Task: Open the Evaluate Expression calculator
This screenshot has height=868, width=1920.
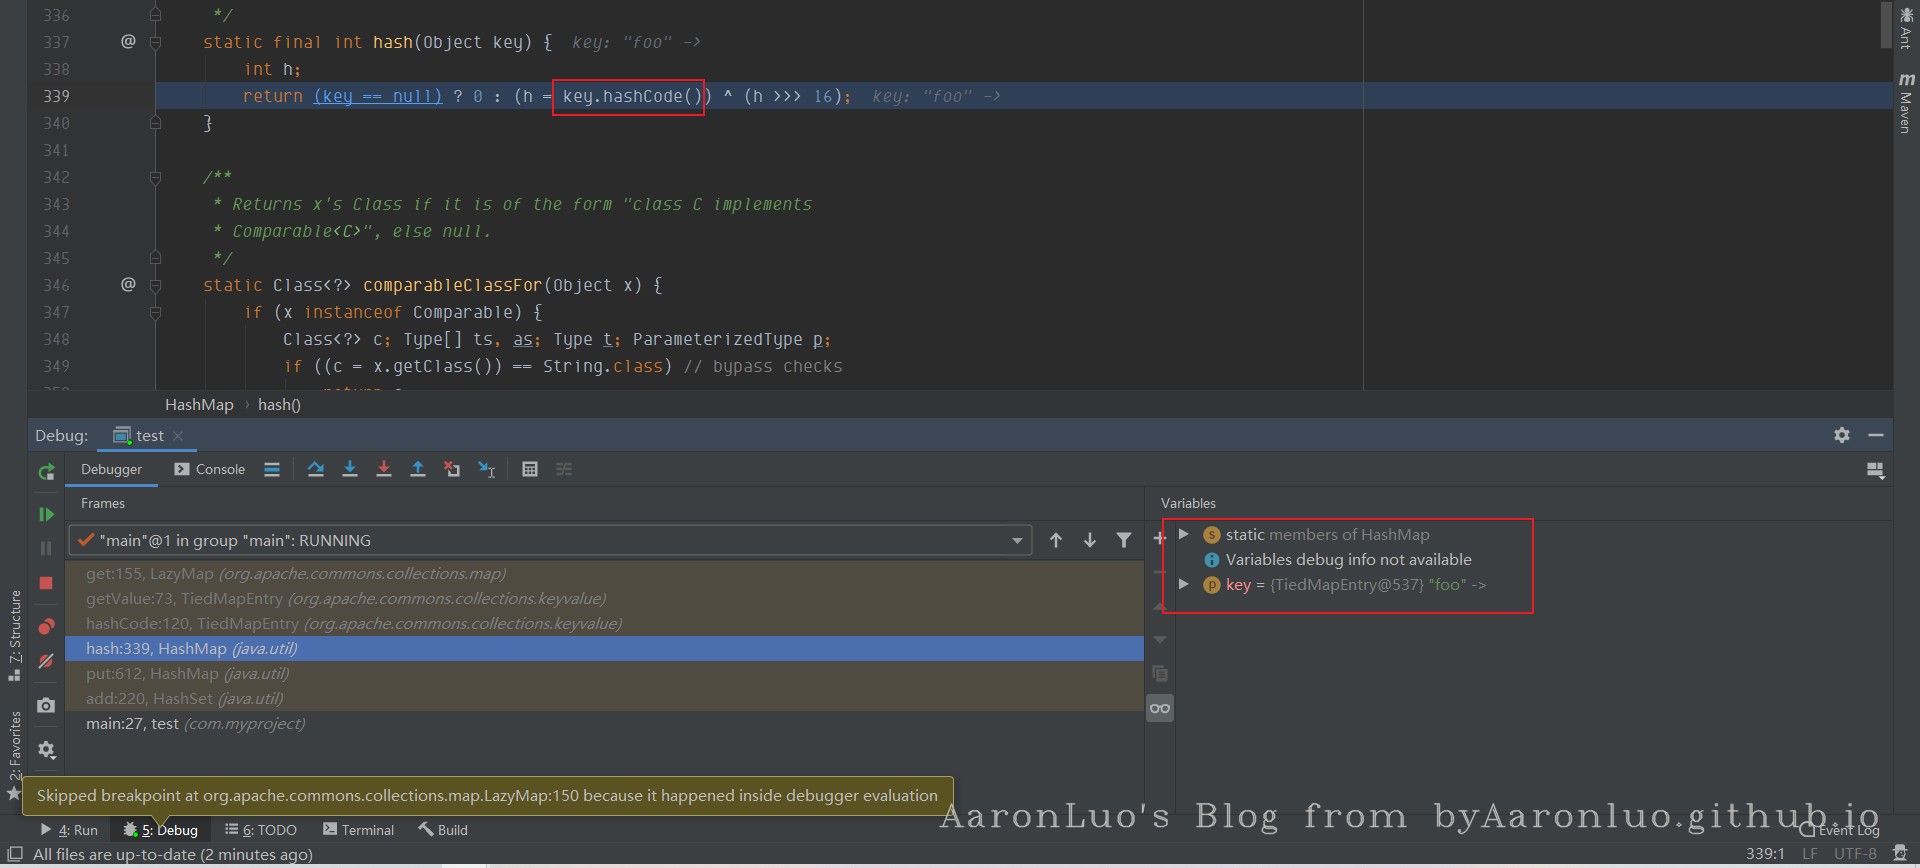Action: (x=530, y=469)
